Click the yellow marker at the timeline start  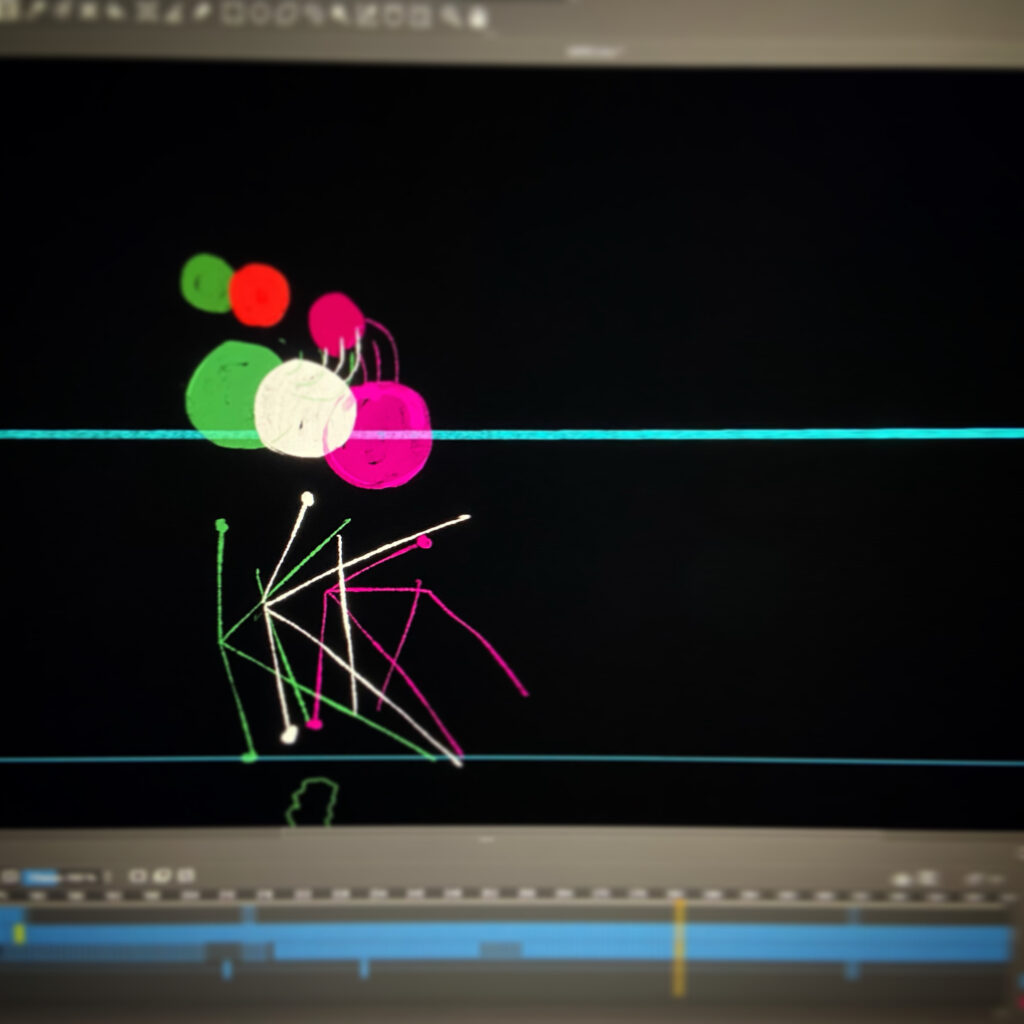click(x=19, y=933)
